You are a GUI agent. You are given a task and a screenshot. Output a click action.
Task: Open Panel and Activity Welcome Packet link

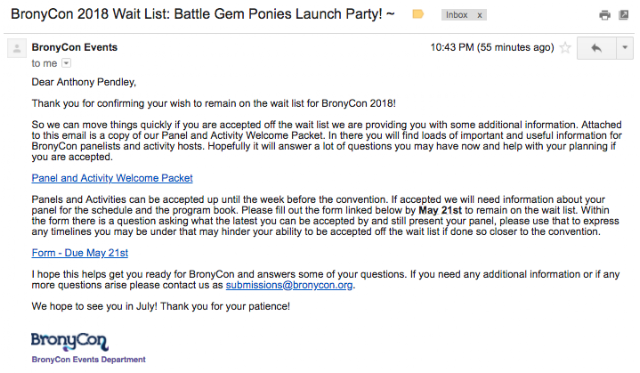click(x=112, y=178)
